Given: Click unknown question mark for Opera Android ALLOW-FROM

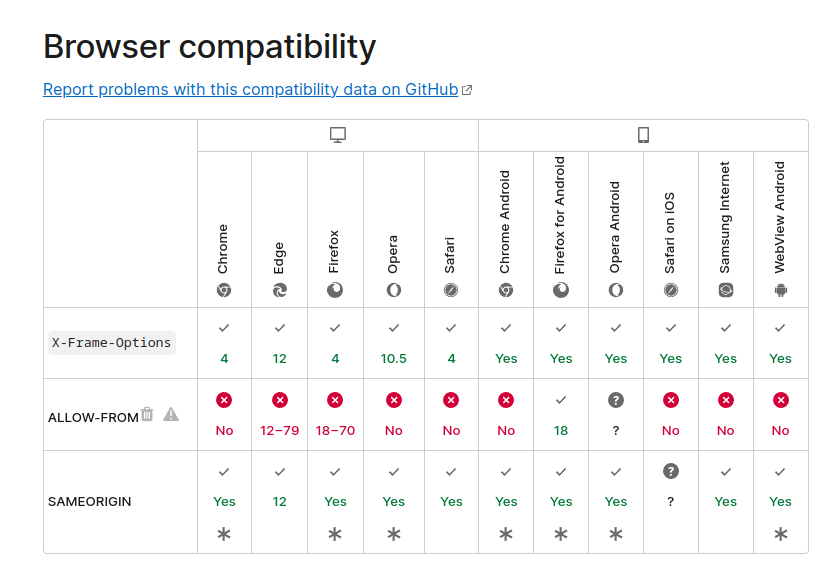Looking at the screenshot, I should pos(616,401).
